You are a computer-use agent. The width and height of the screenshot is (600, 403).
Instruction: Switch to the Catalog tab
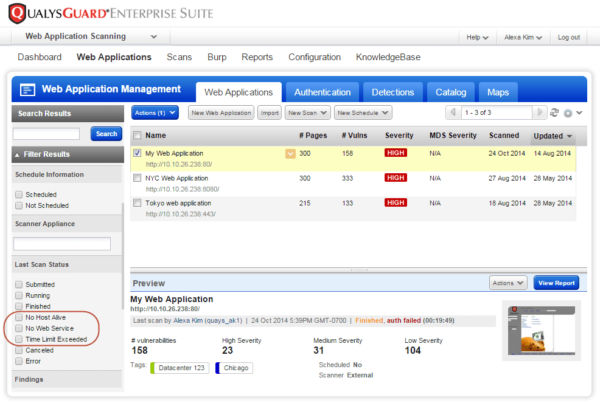point(451,92)
